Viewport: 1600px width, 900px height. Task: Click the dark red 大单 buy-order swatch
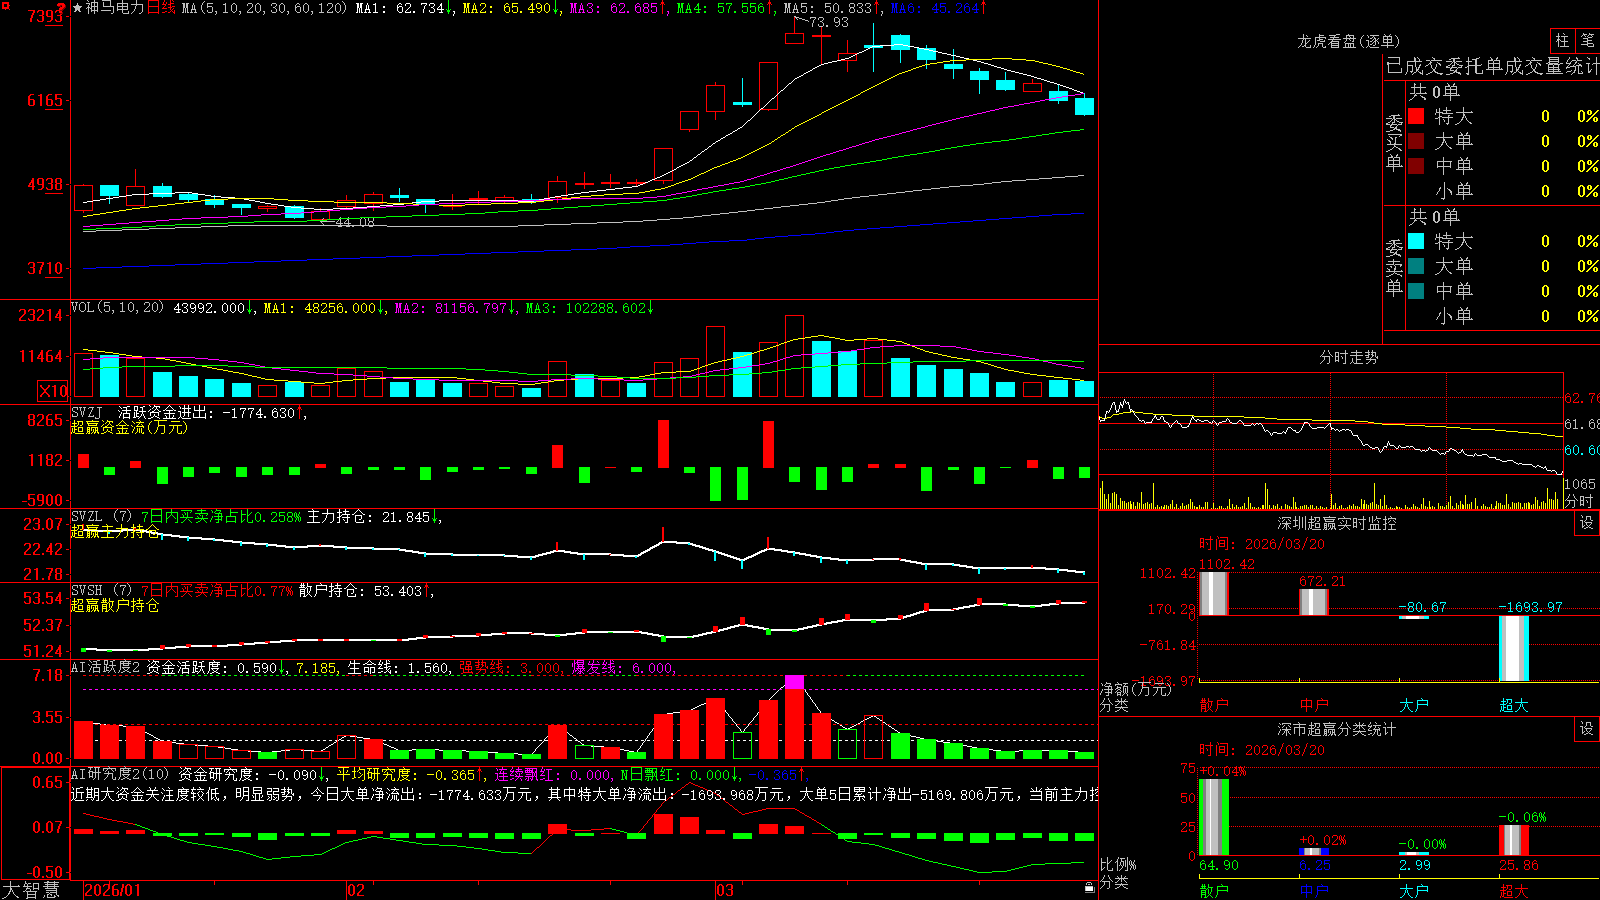coord(1416,141)
